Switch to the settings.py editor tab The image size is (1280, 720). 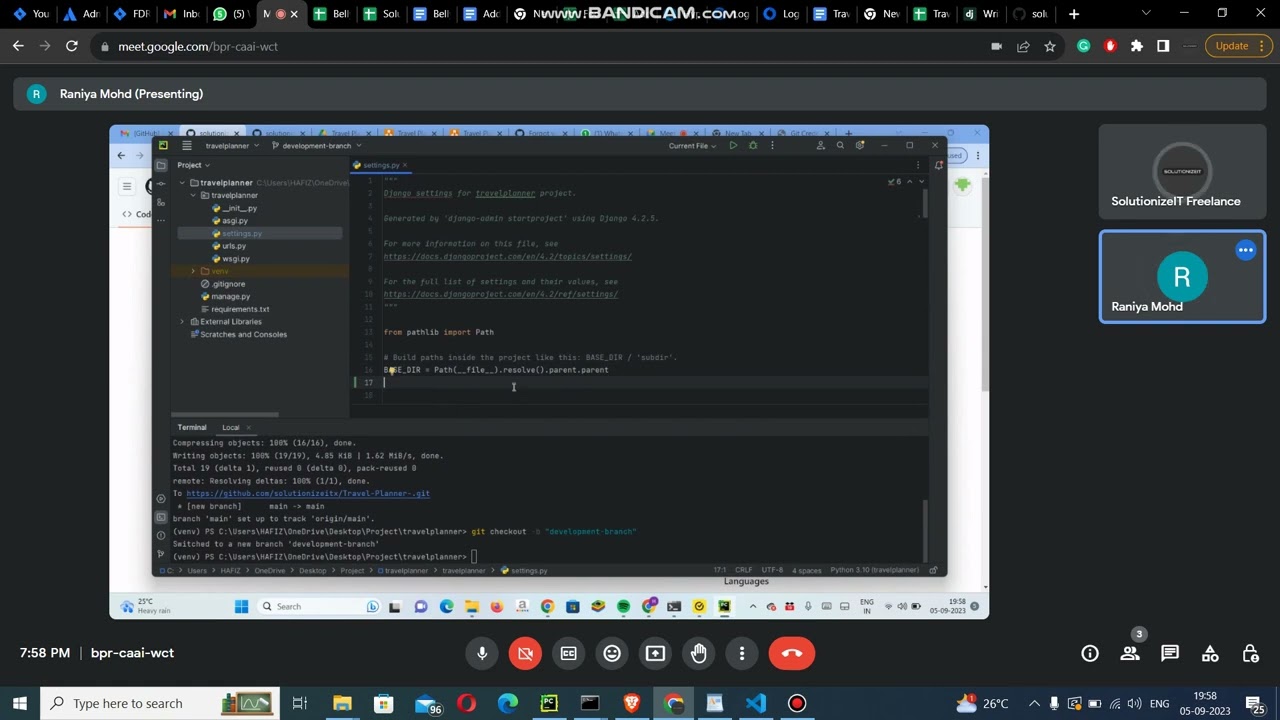click(x=380, y=165)
